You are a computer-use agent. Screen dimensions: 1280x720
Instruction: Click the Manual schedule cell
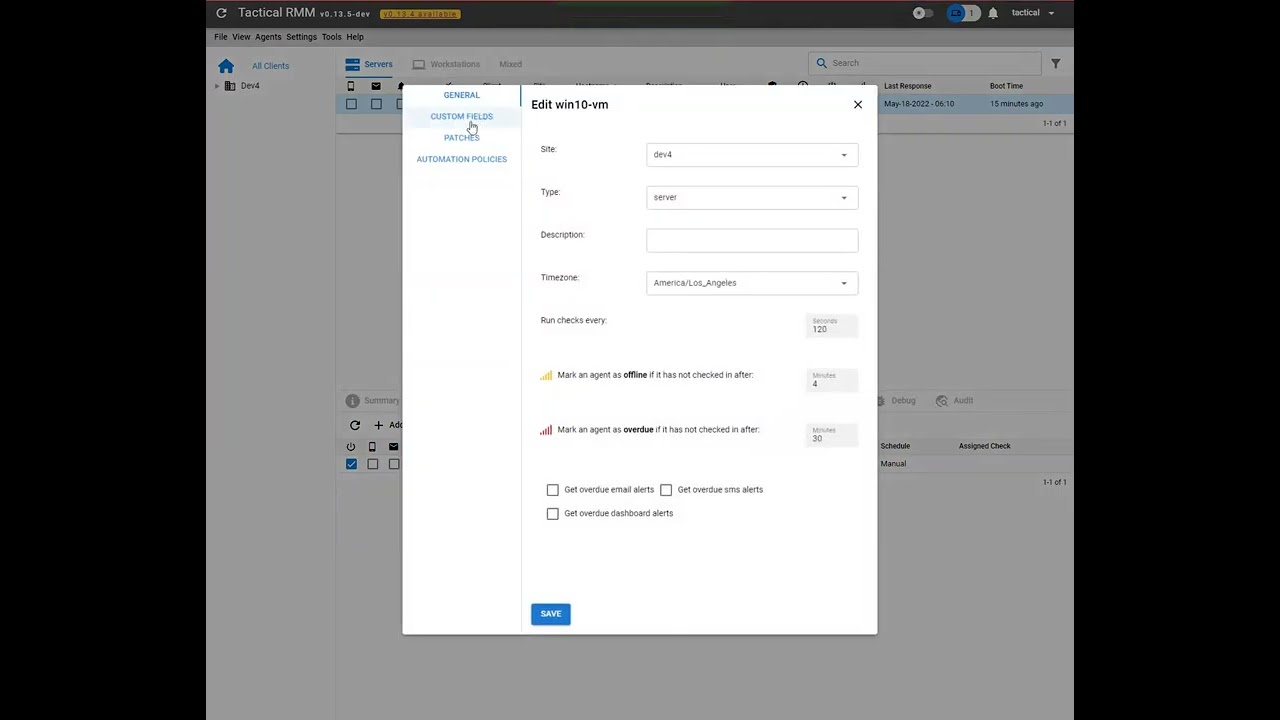click(x=893, y=464)
